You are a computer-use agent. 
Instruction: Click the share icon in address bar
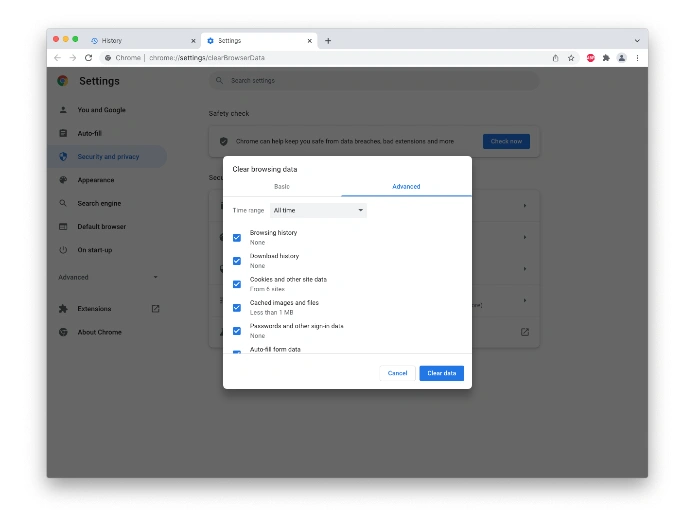[x=555, y=58]
